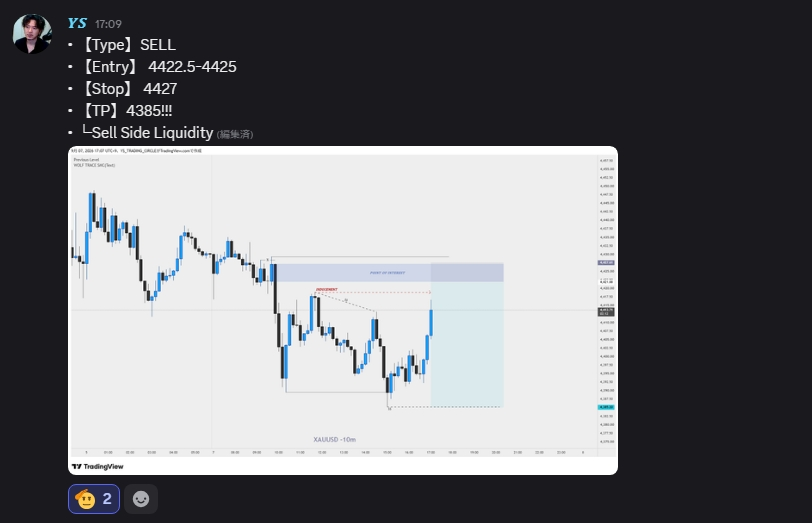Click the teal take-profit zone on the chart
812x523 pixels.
(467, 344)
